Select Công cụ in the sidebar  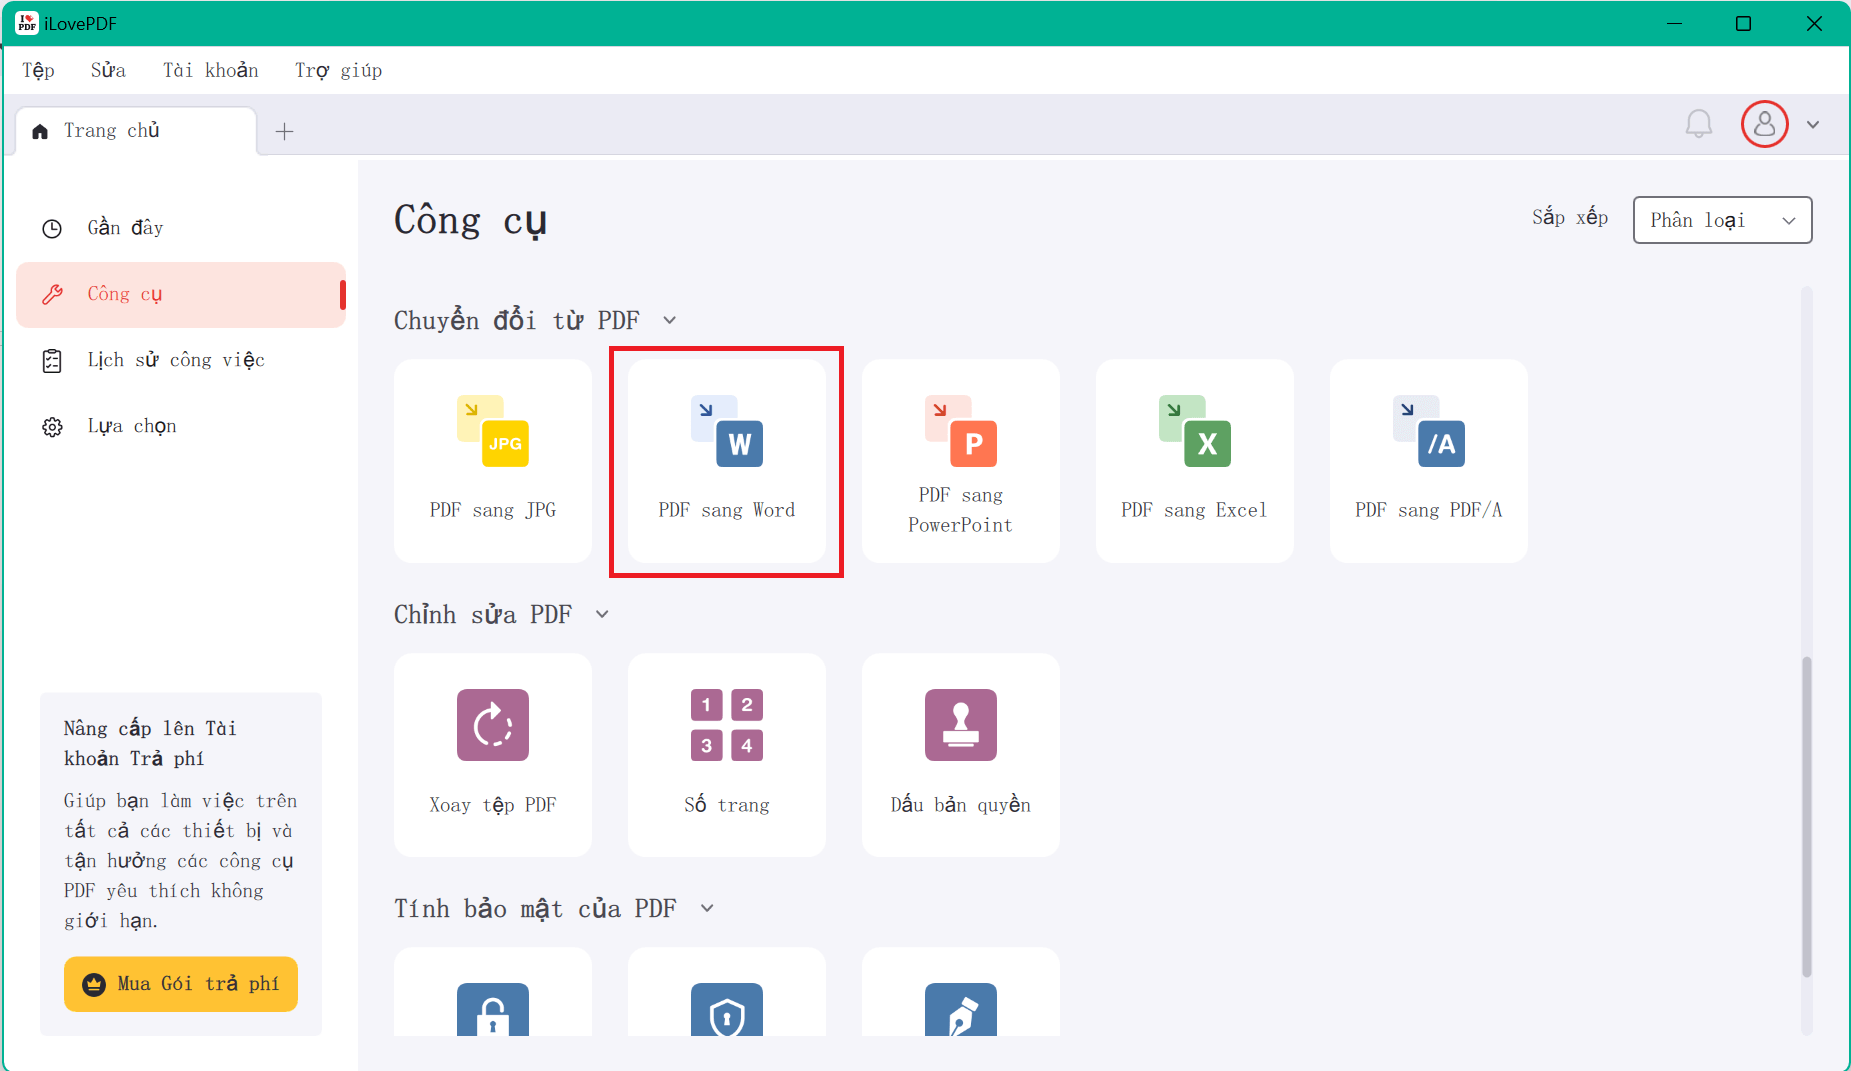pyautogui.click(x=181, y=294)
